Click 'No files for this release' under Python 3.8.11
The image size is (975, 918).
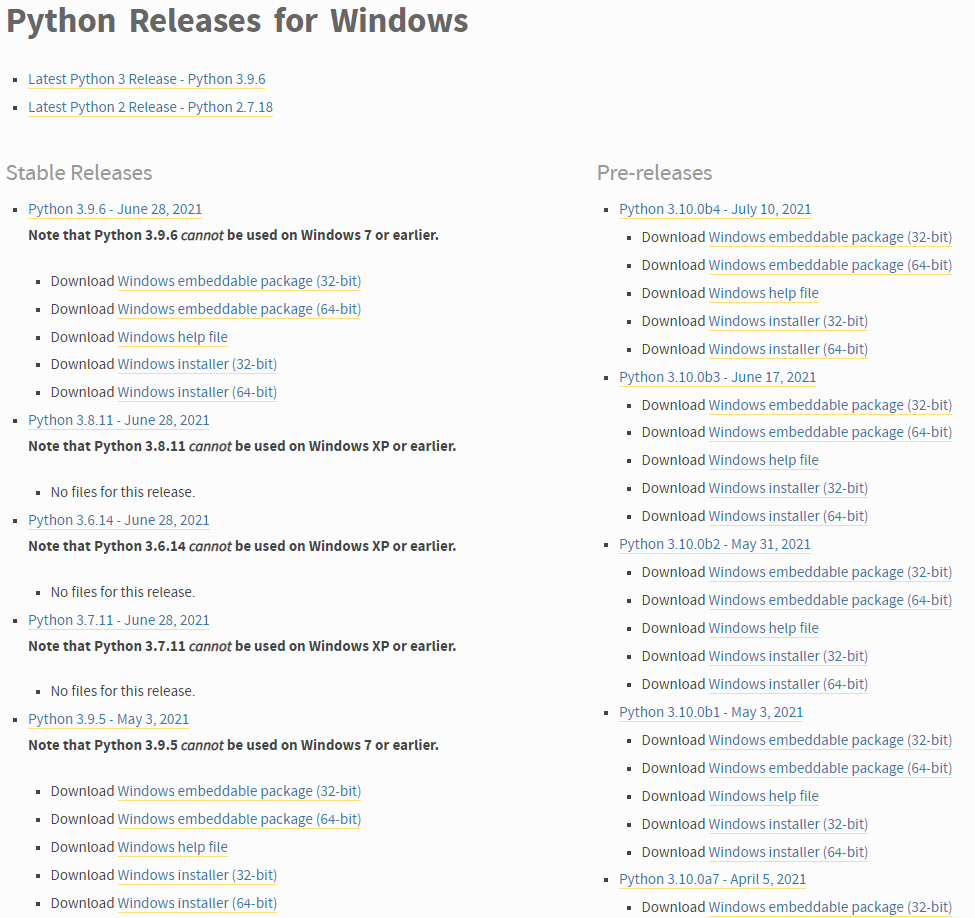pyautogui.click(x=123, y=493)
